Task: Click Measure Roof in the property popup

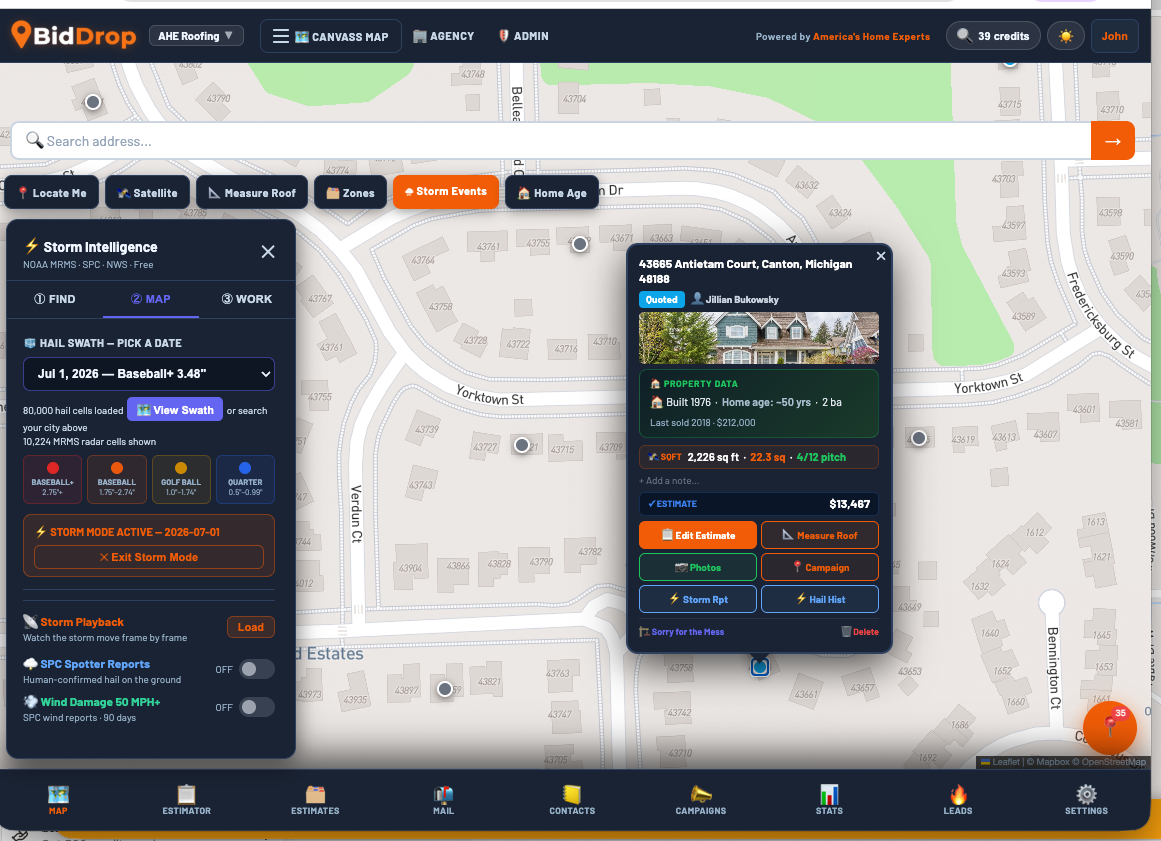Action: tap(820, 535)
